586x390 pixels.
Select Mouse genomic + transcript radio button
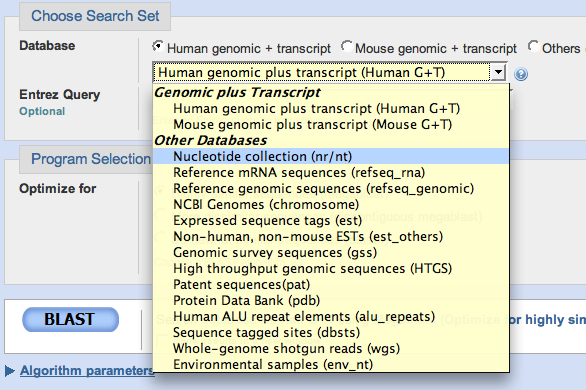(x=346, y=47)
